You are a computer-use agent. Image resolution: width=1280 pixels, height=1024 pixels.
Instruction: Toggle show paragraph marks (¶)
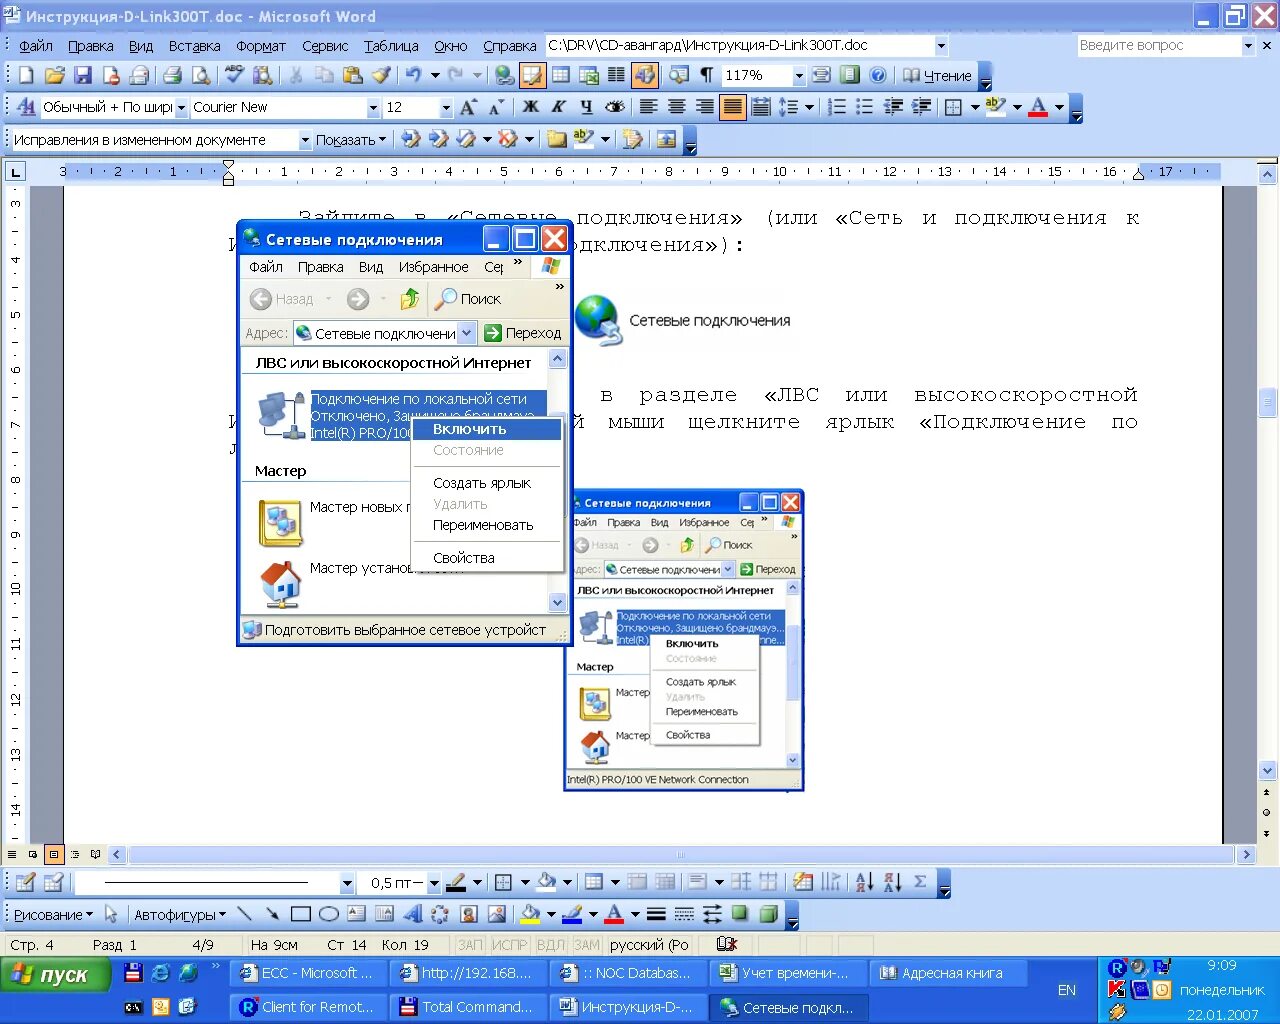tap(707, 75)
